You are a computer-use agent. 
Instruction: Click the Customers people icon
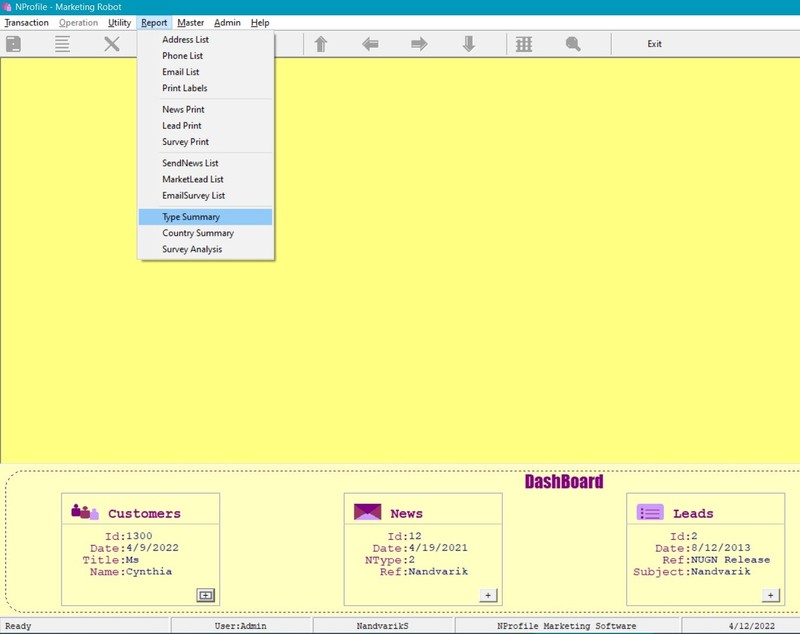(84, 512)
